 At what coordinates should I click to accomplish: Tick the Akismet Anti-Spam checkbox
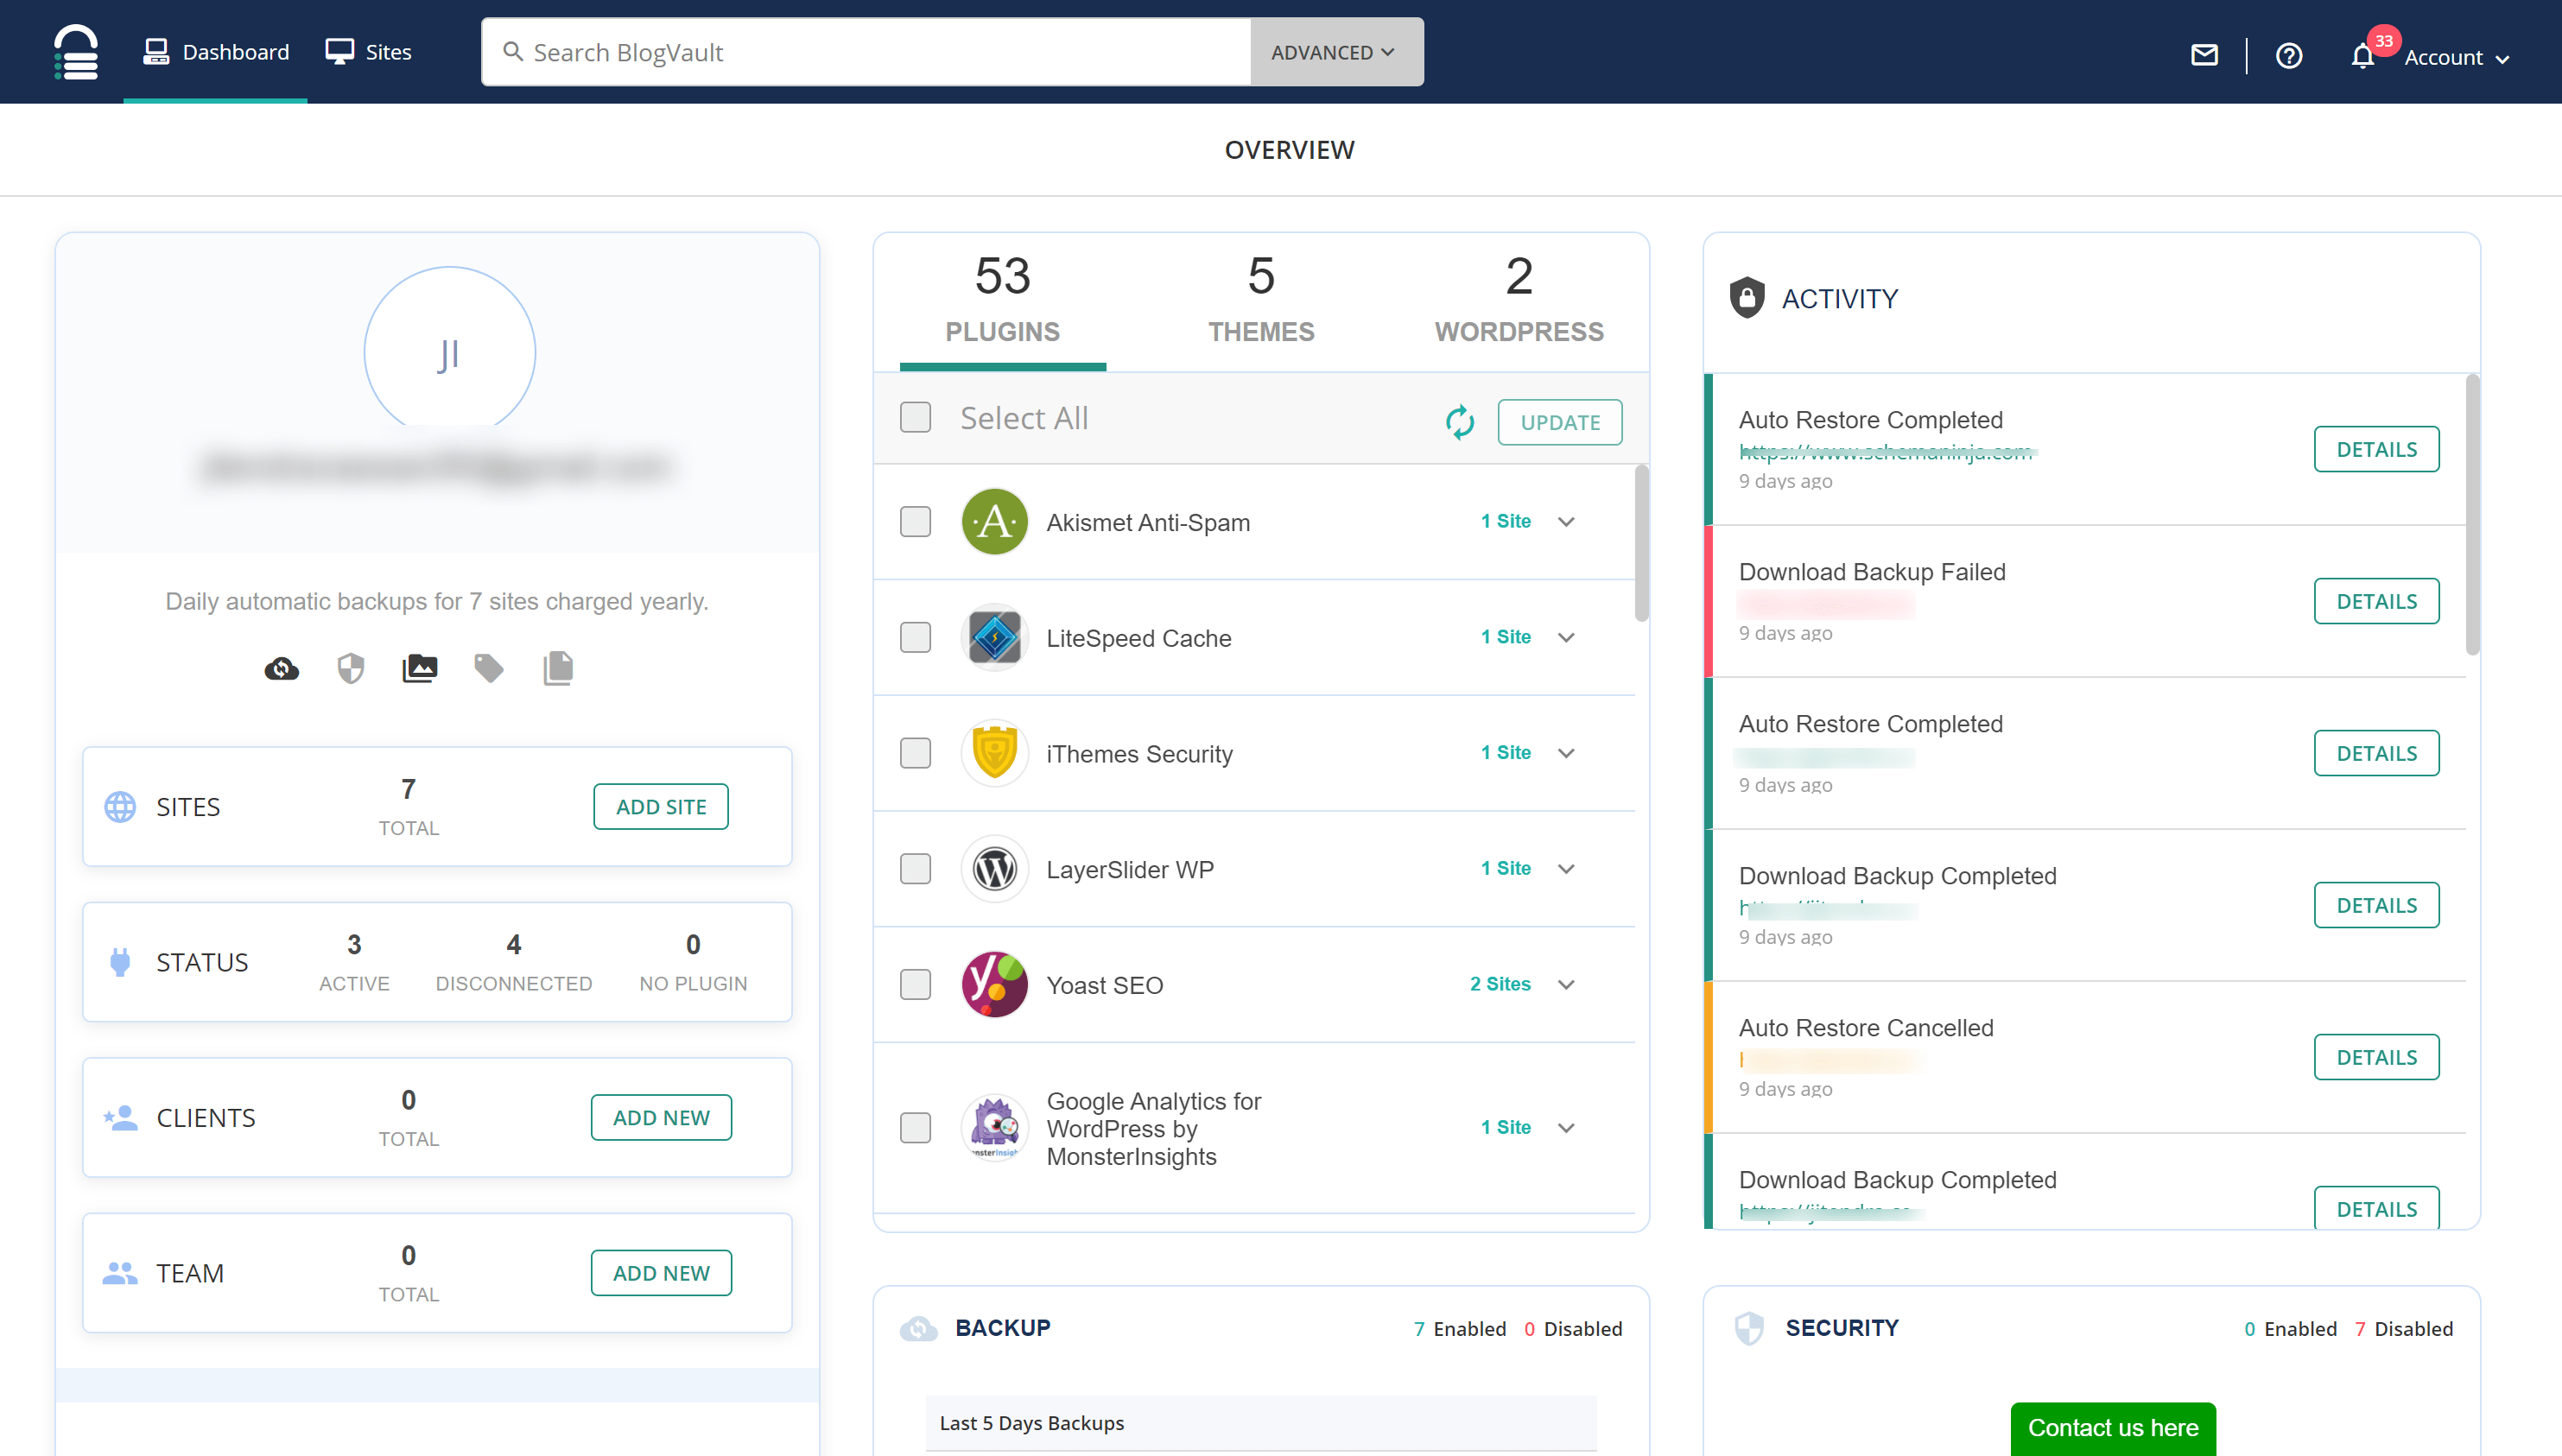point(915,522)
